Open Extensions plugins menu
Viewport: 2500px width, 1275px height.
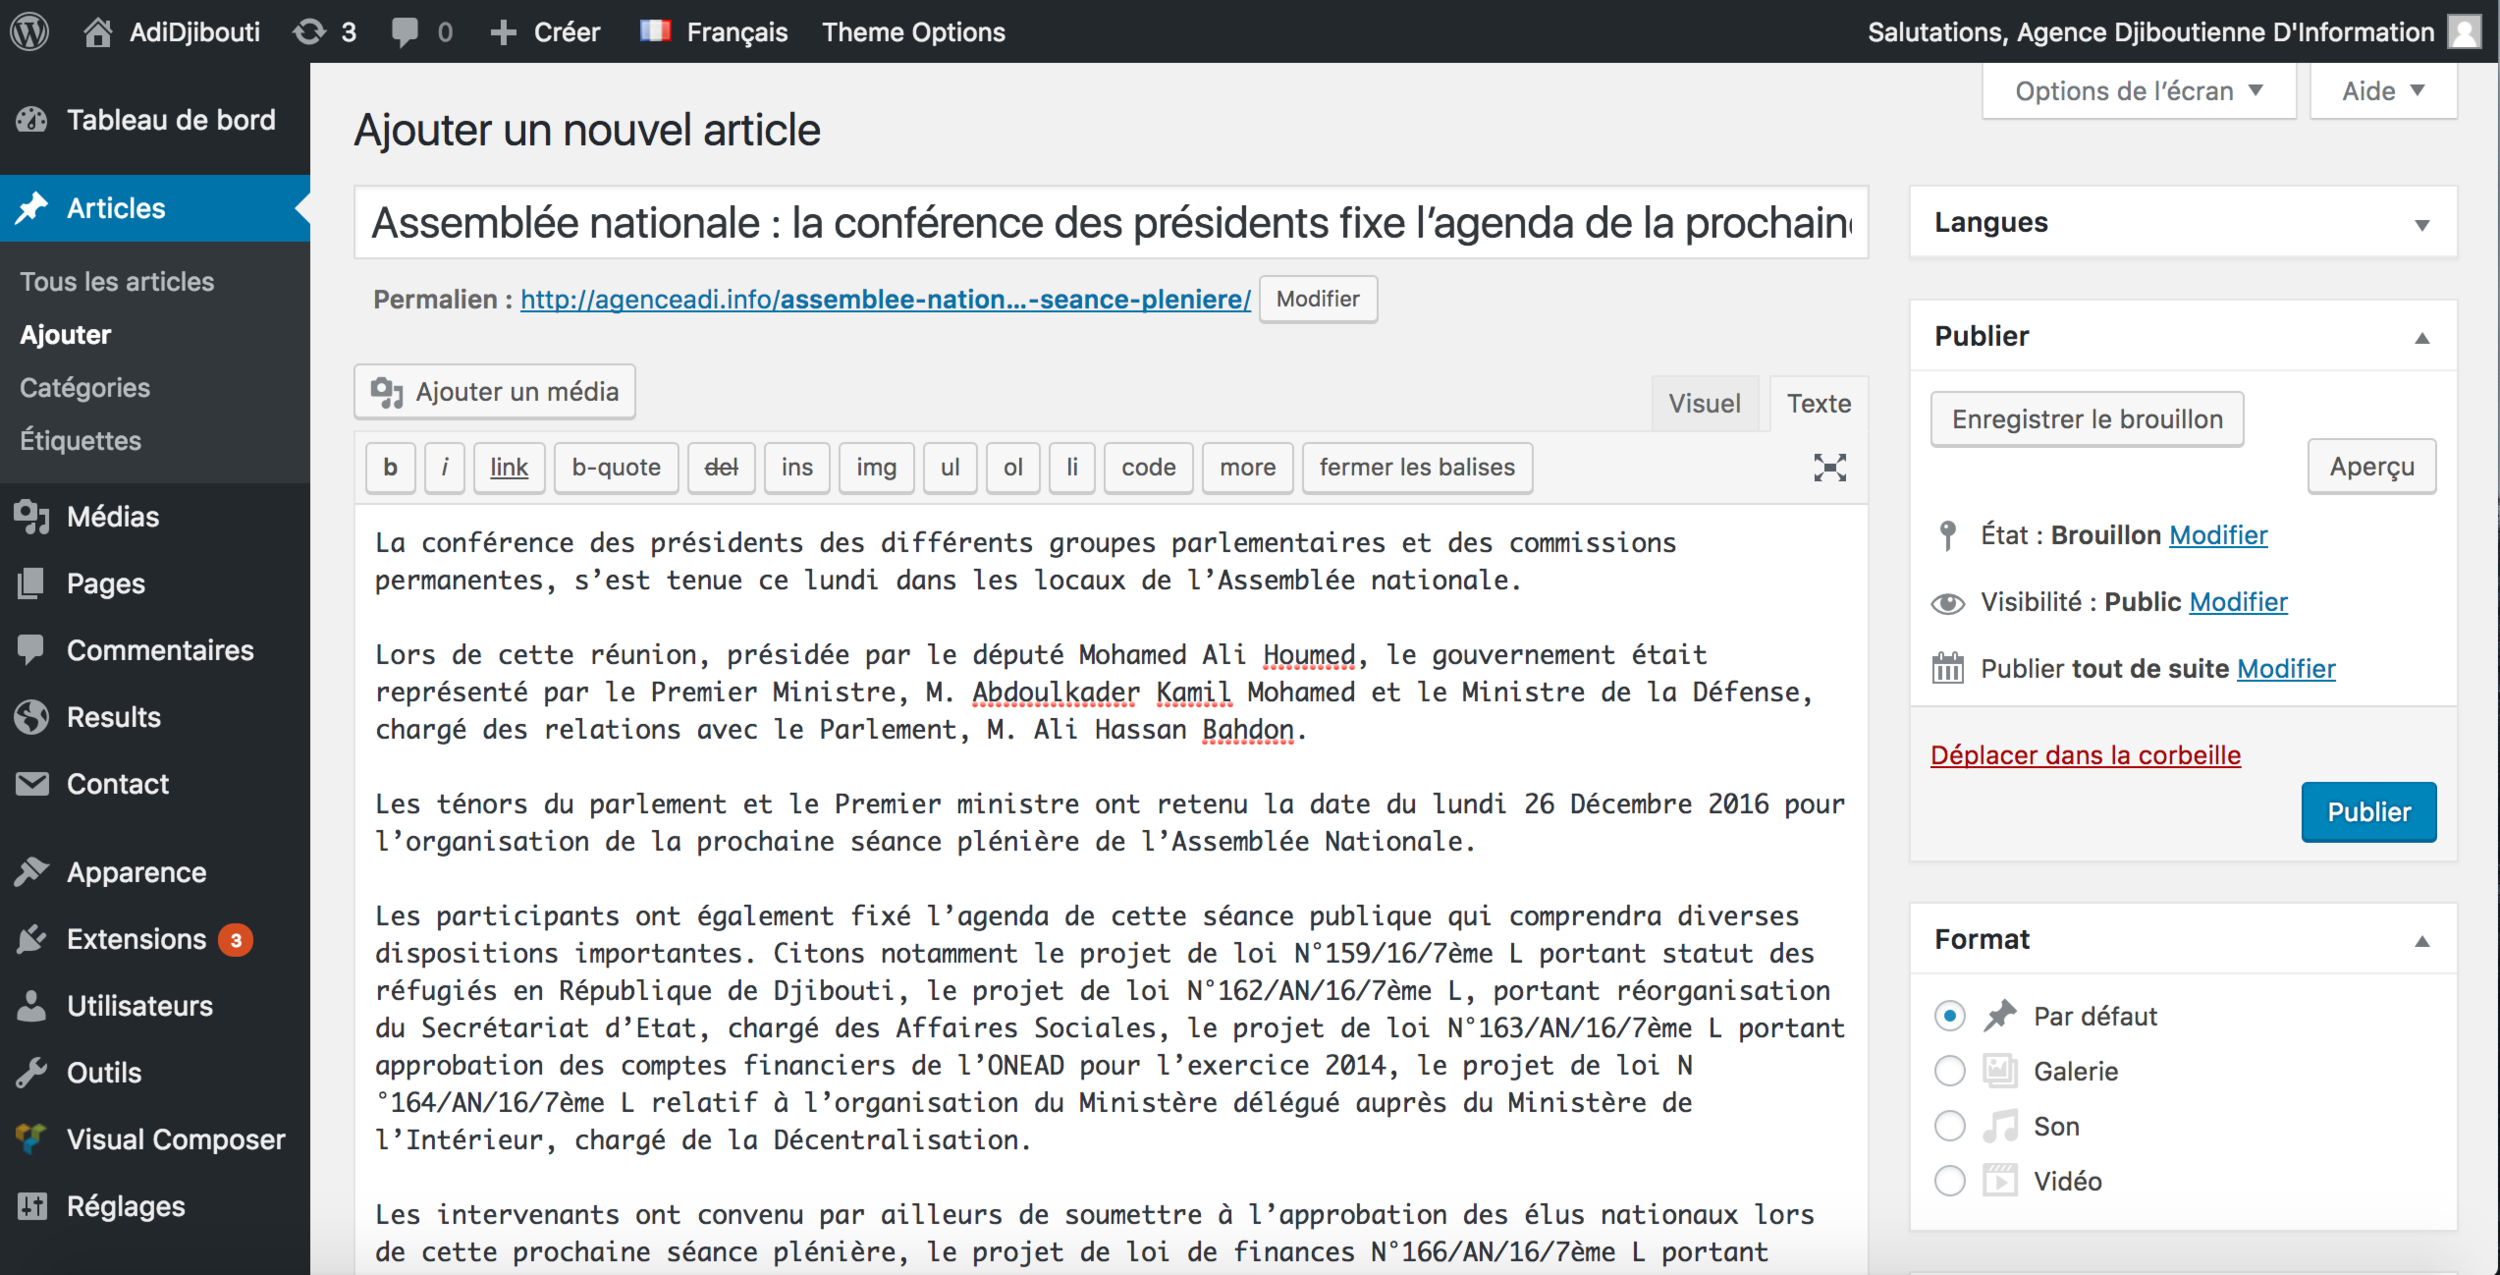pyautogui.click(x=136, y=939)
